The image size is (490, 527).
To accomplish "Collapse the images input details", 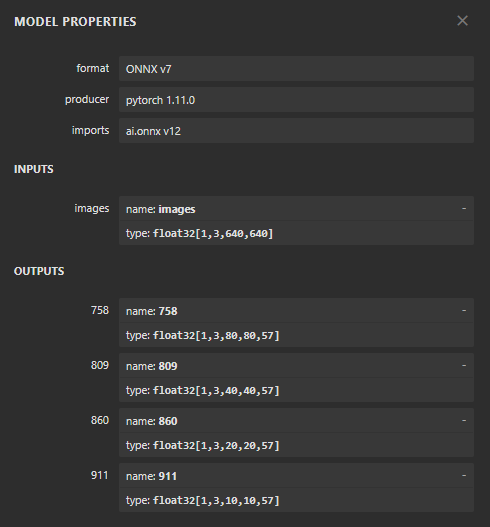I will (x=464, y=208).
